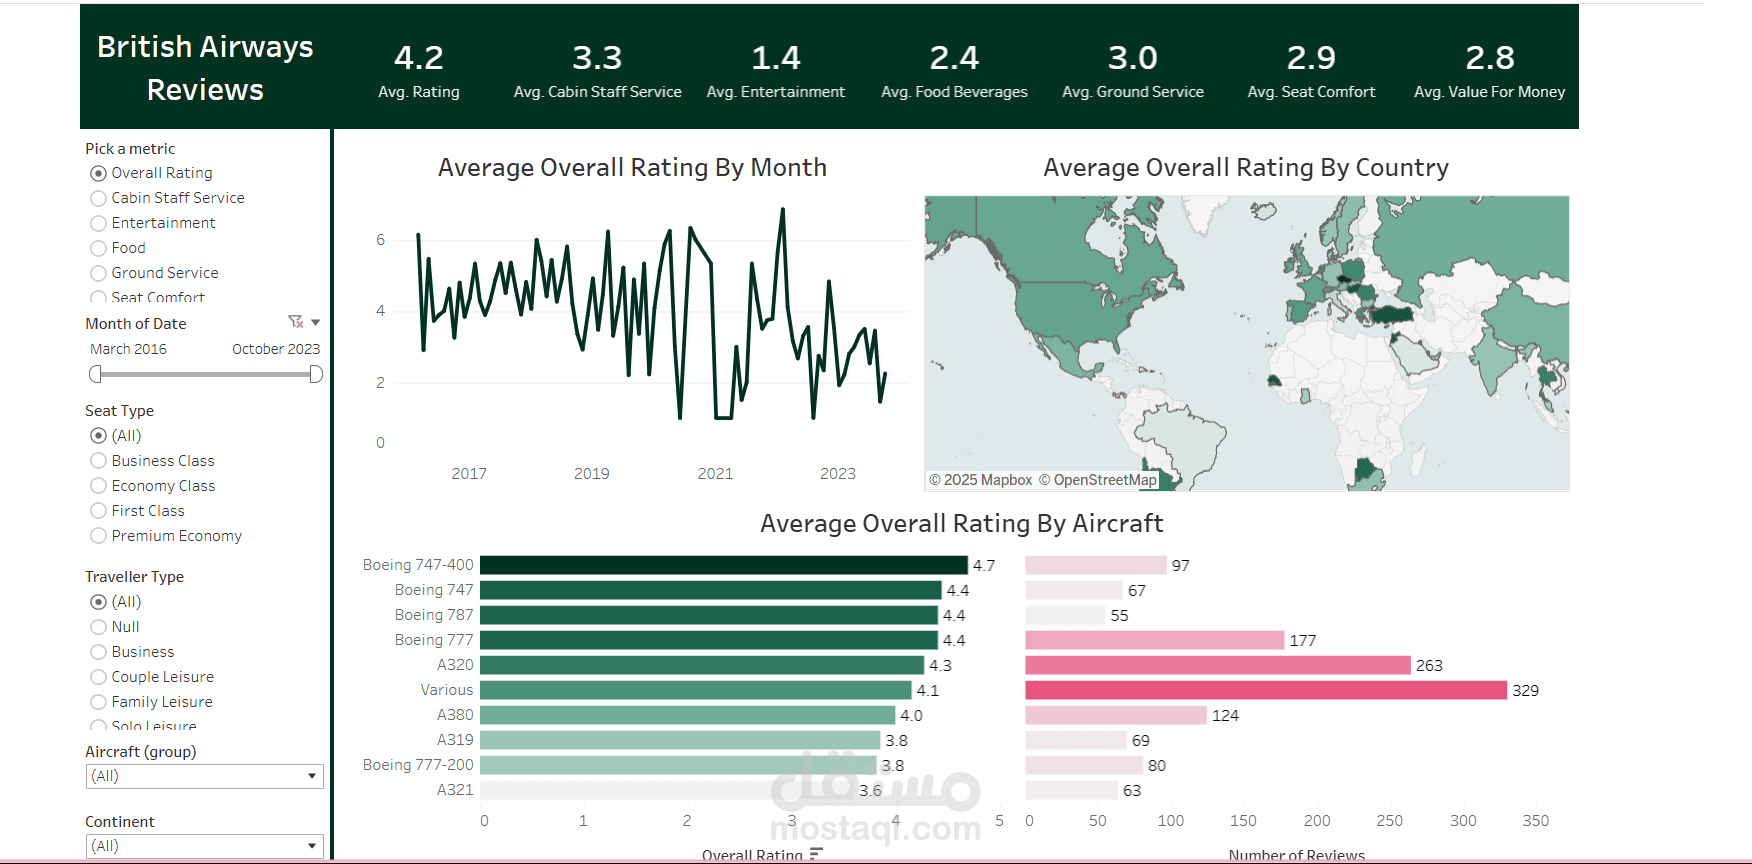Click the sort icon beside Overall Rating axis
1752x864 pixels.
click(x=816, y=854)
